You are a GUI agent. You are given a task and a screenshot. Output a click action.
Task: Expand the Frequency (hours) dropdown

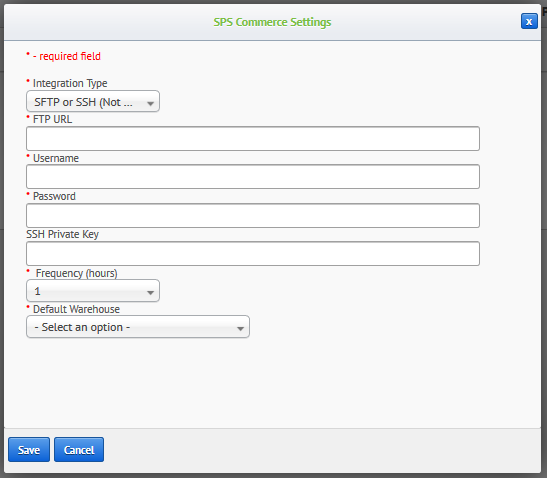tap(93, 291)
